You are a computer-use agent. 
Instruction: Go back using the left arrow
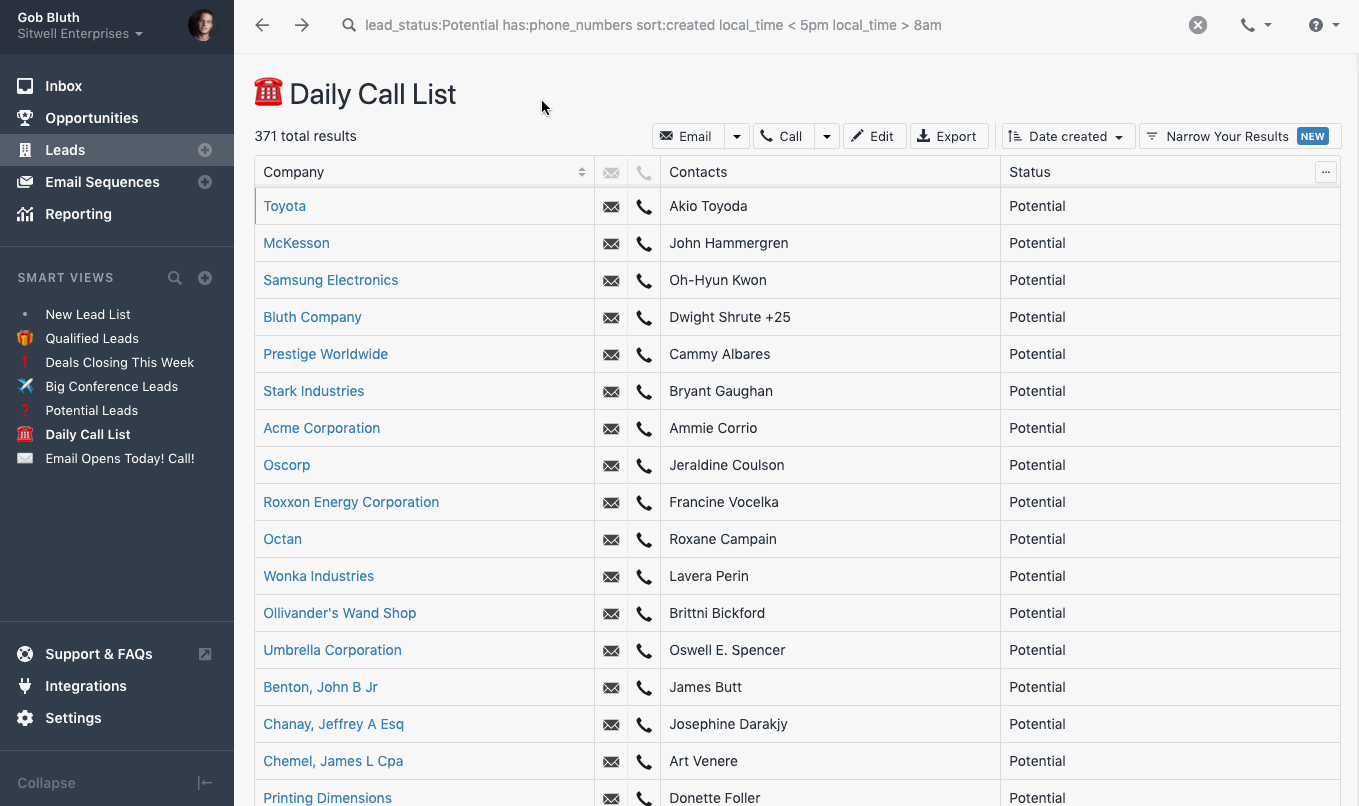click(x=262, y=25)
